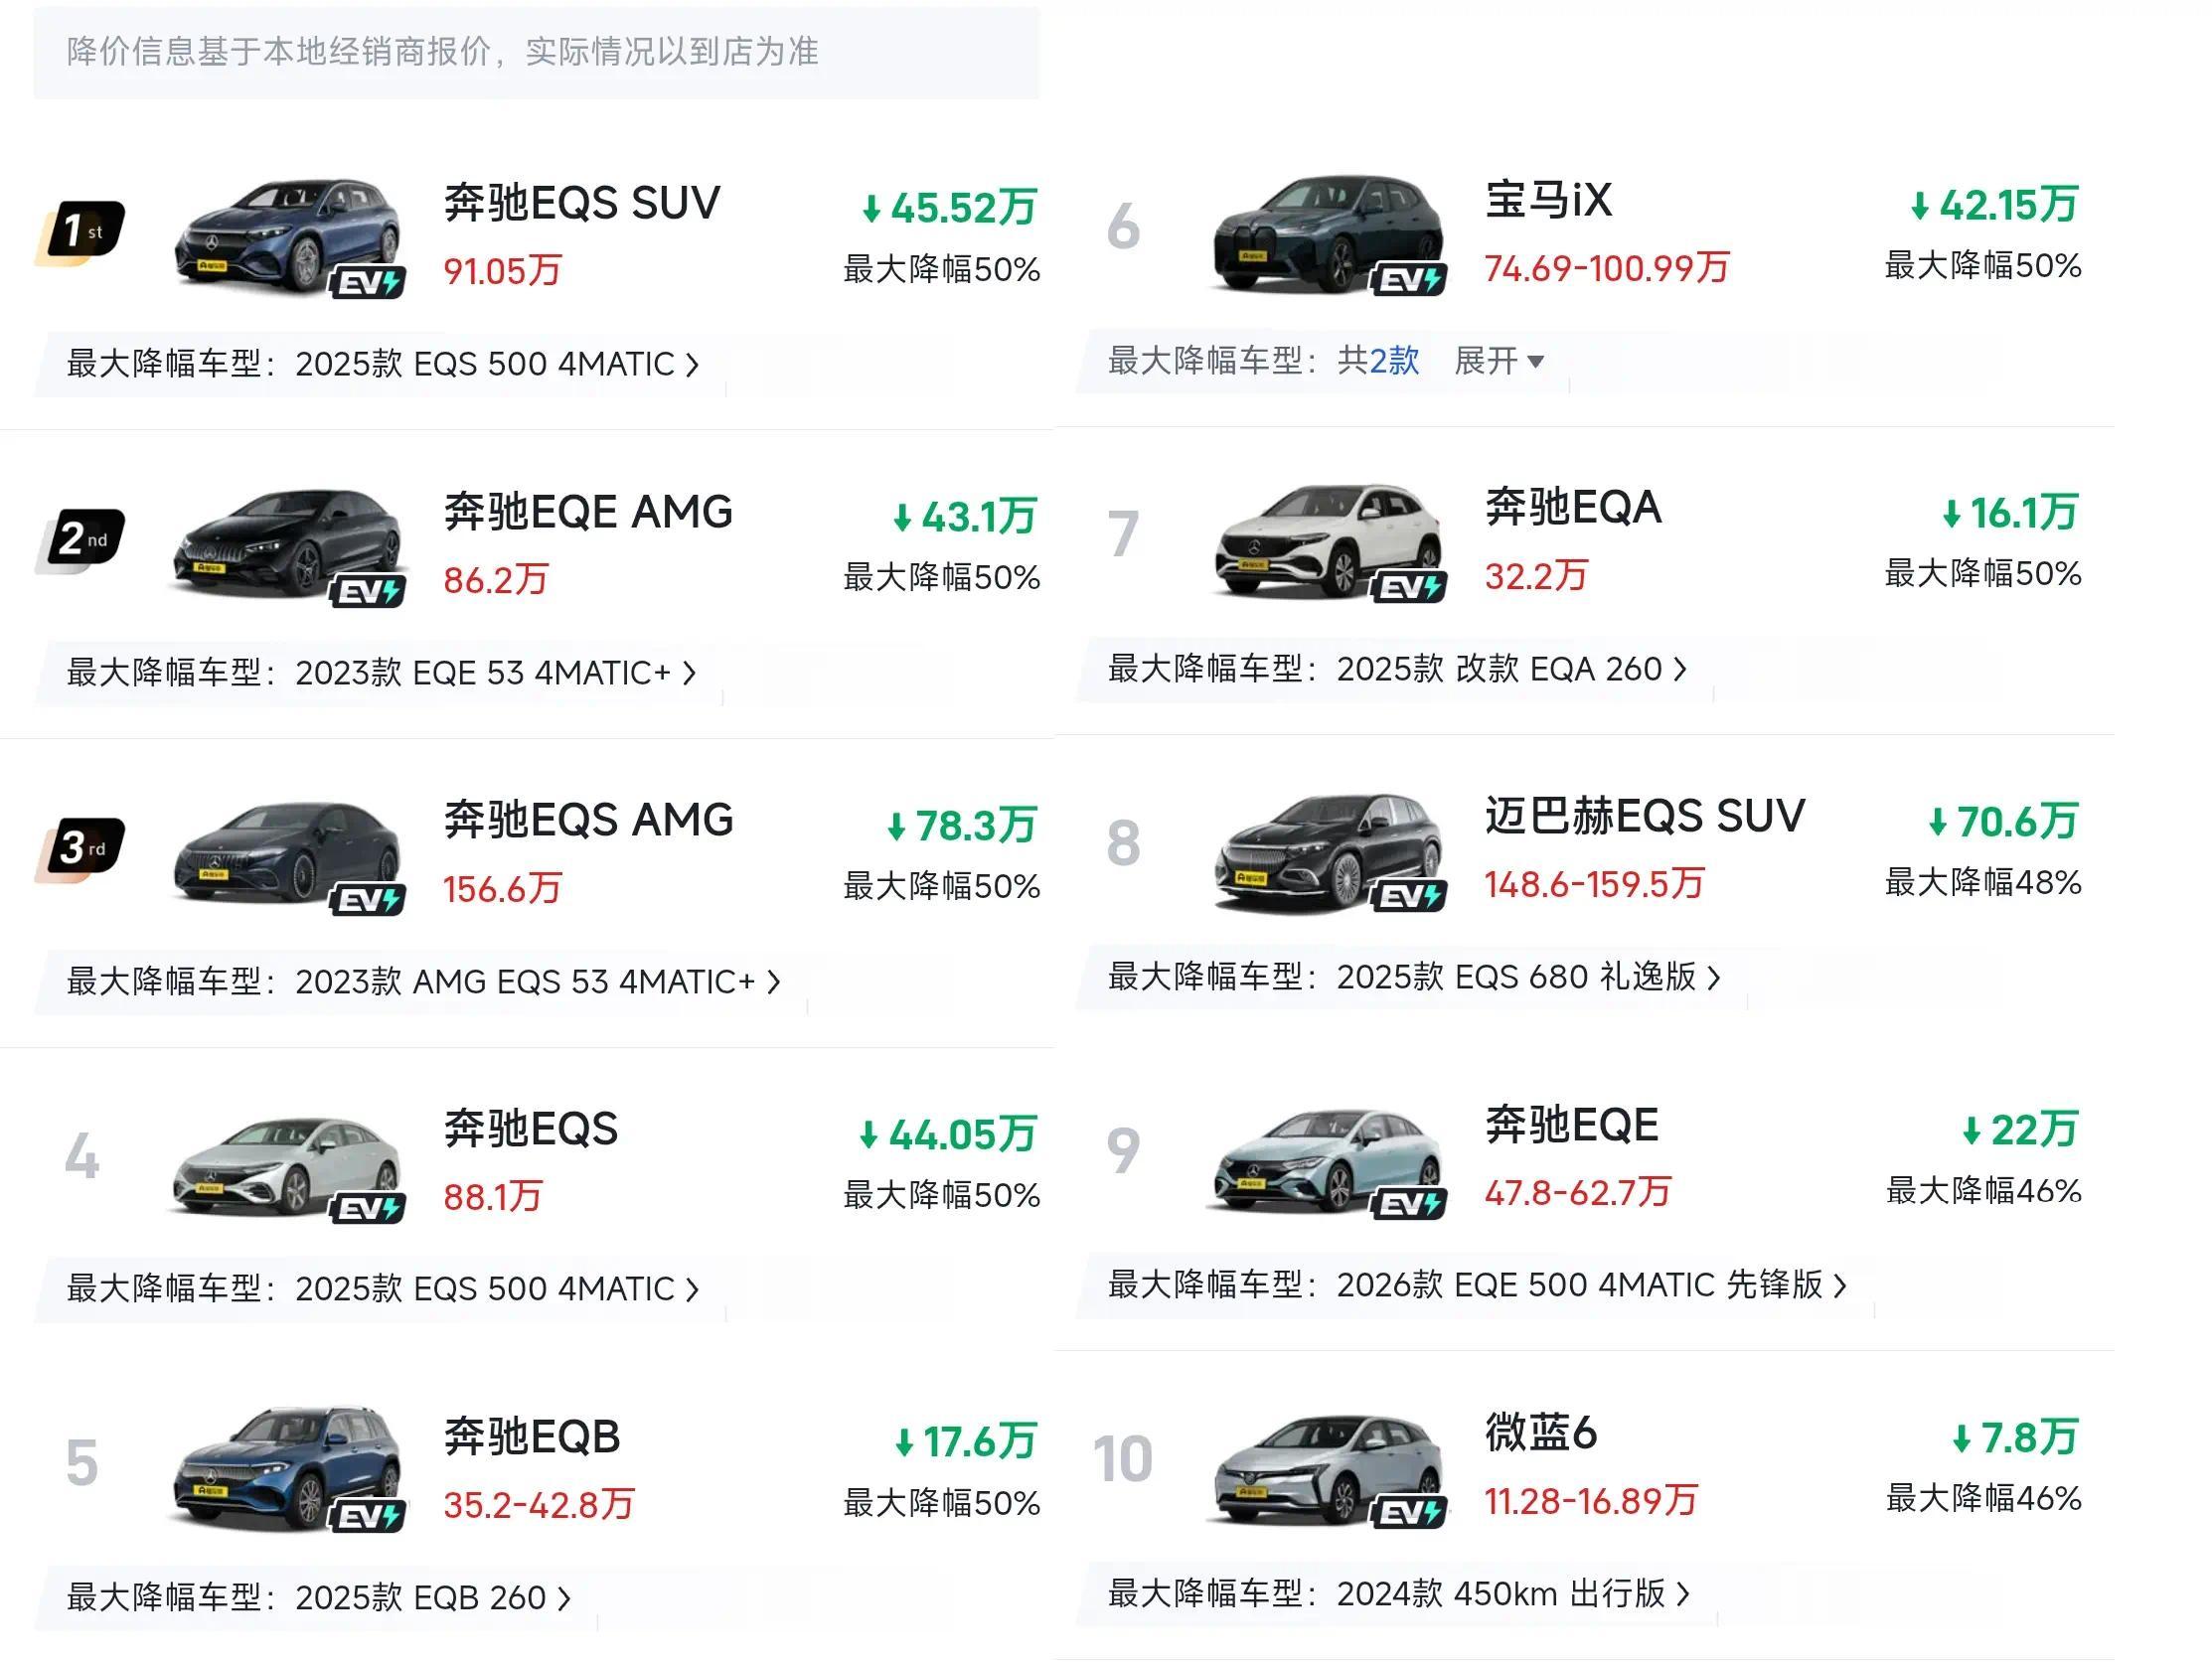Click green down-arrow beside 70.6万

pyautogui.click(x=1937, y=823)
